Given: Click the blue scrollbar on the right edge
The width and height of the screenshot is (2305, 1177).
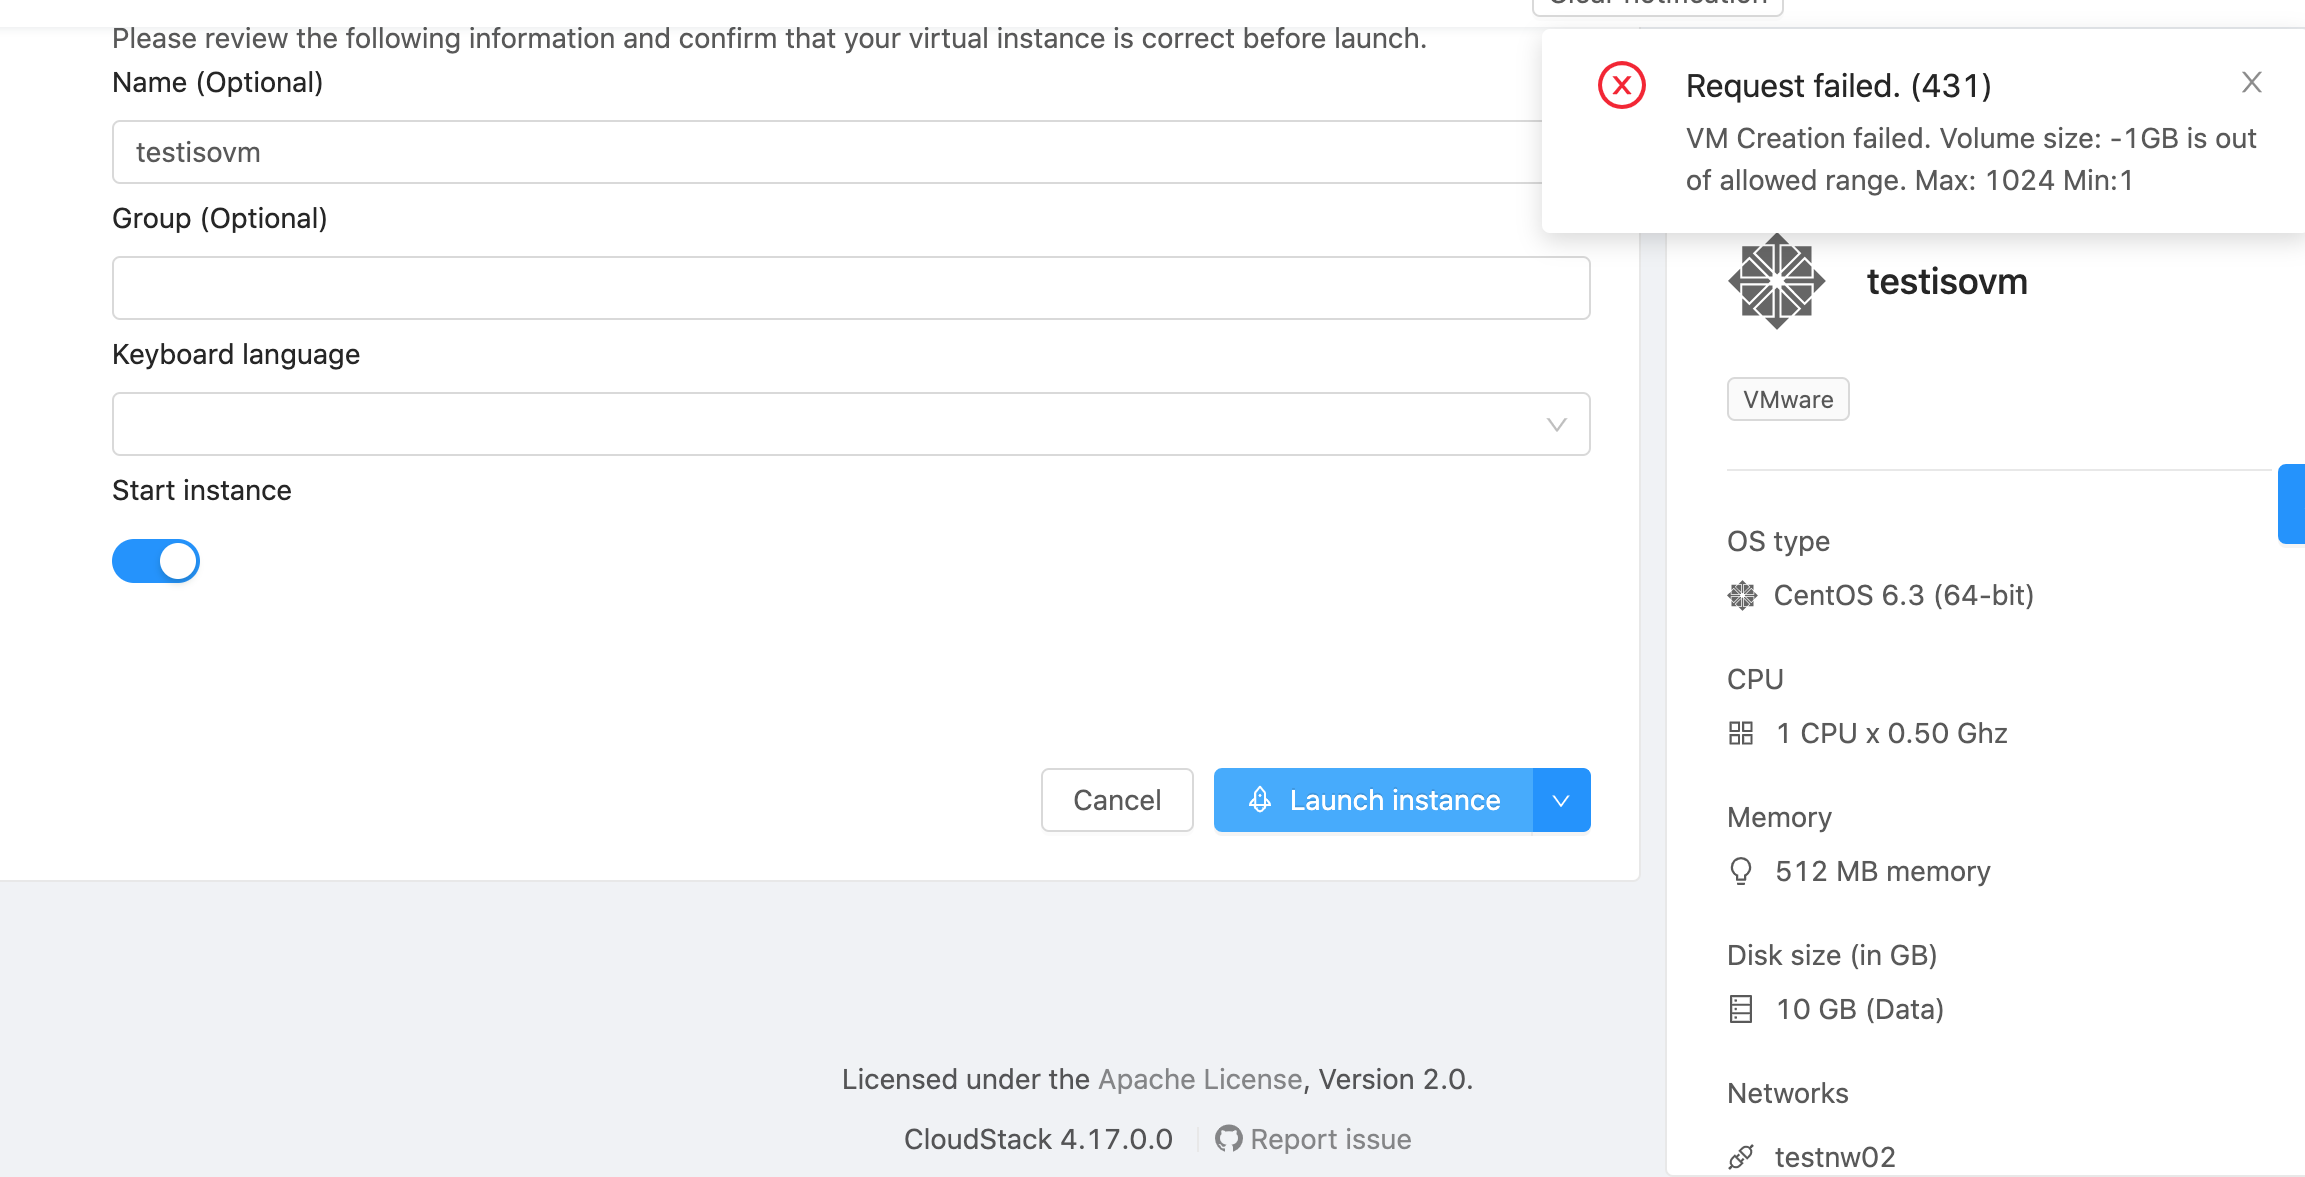Looking at the screenshot, I should [x=2293, y=504].
